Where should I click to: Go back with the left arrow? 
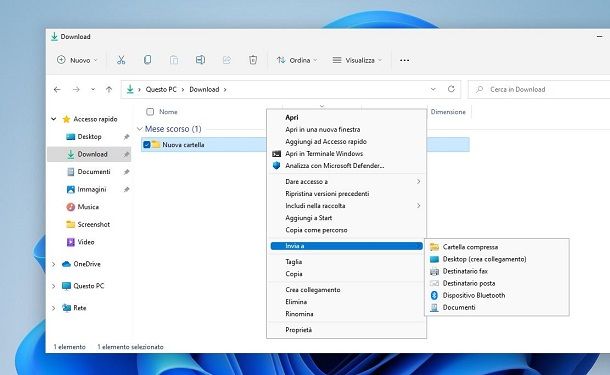(57, 89)
